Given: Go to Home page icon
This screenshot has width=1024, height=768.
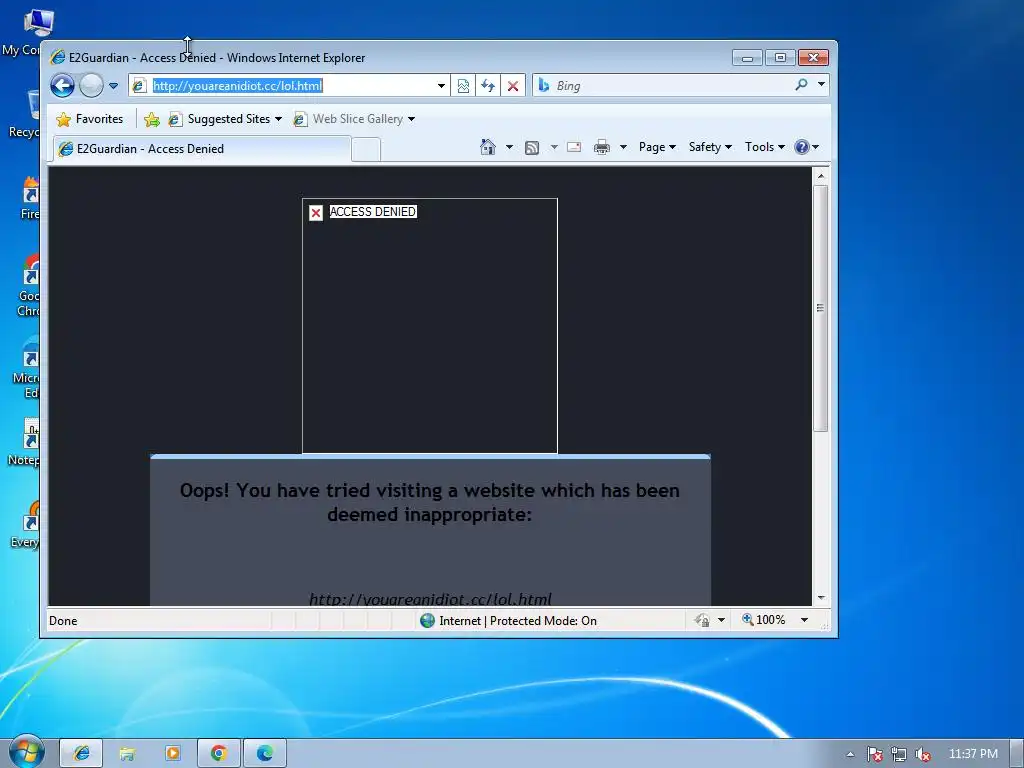Looking at the screenshot, I should point(488,147).
